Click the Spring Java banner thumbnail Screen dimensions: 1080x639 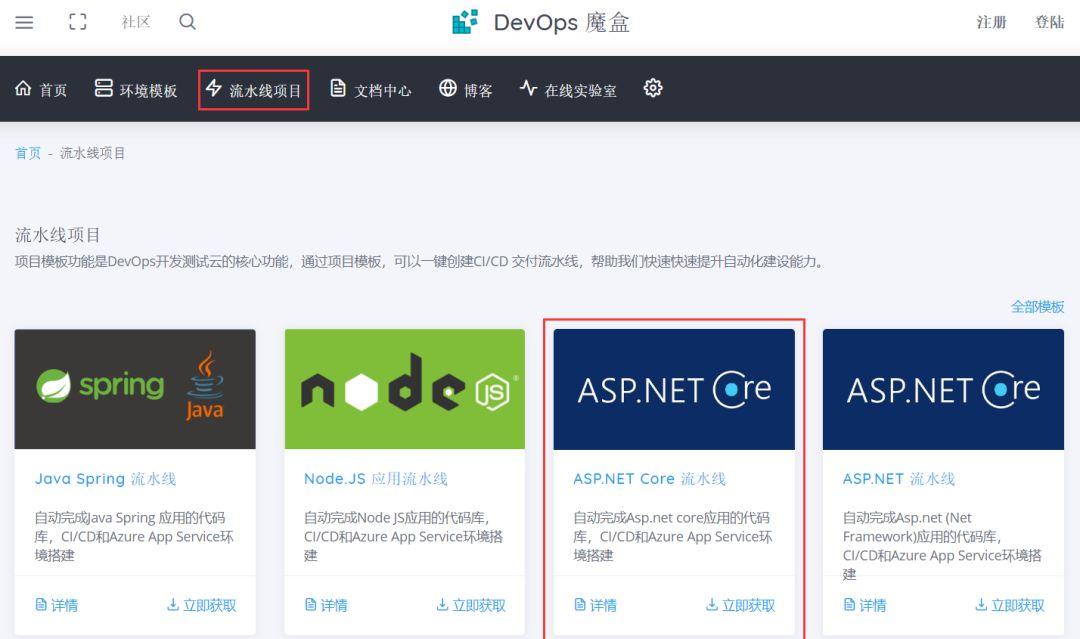135,389
